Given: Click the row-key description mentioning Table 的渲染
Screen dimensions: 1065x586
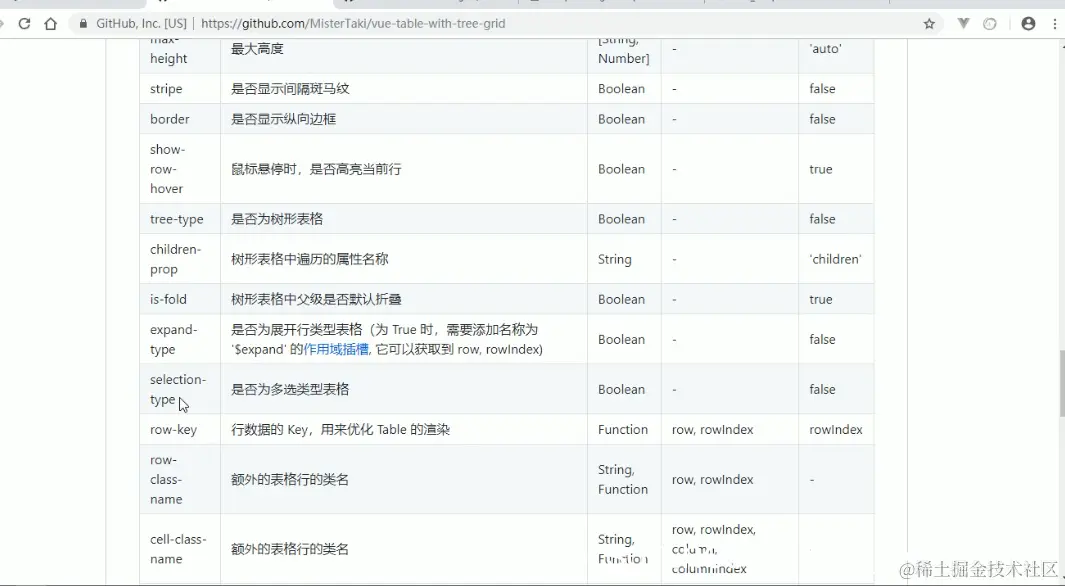Looking at the screenshot, I should pyautogui.click(x=340, y=430).
